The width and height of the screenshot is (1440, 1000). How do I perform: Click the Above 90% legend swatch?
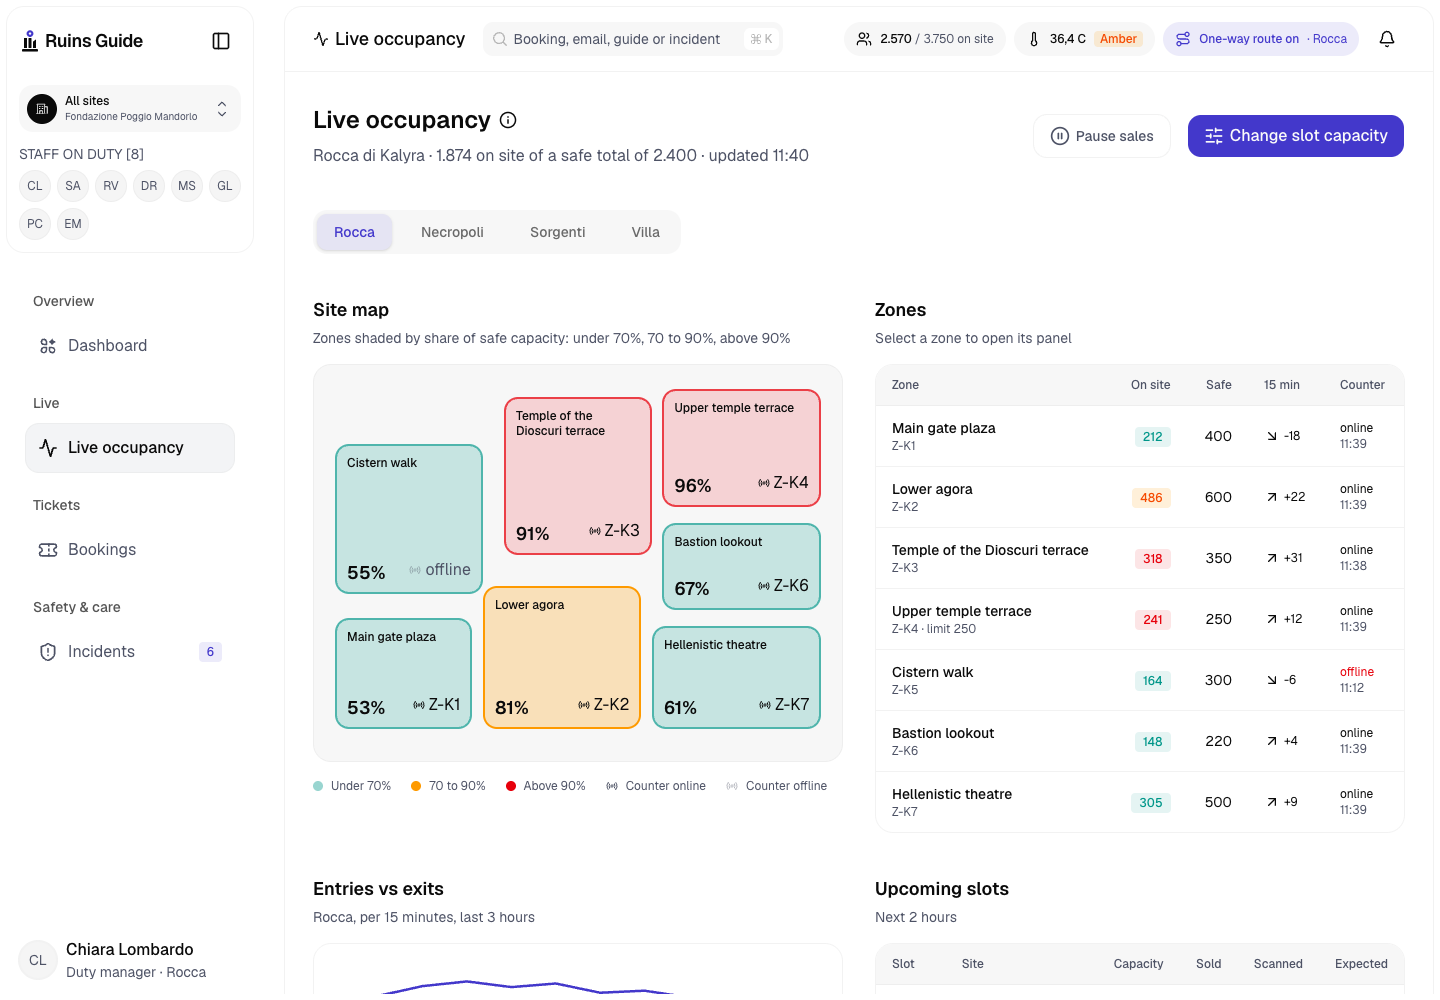pos(511,786)
